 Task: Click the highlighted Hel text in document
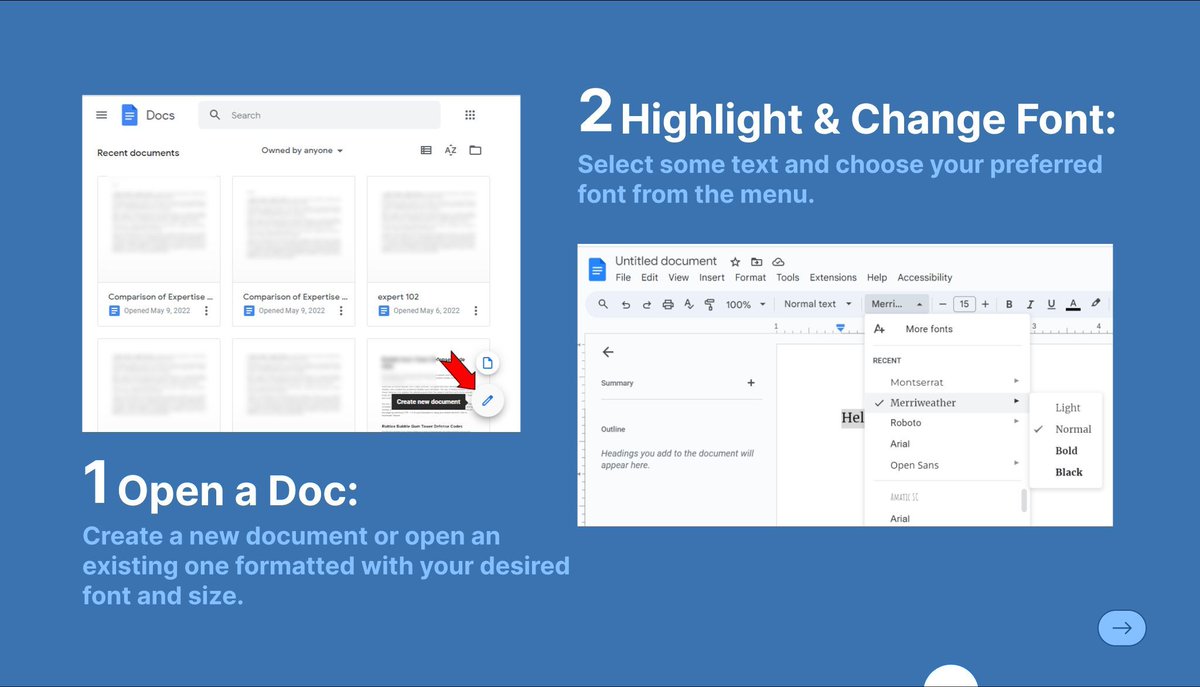(852, 417)
